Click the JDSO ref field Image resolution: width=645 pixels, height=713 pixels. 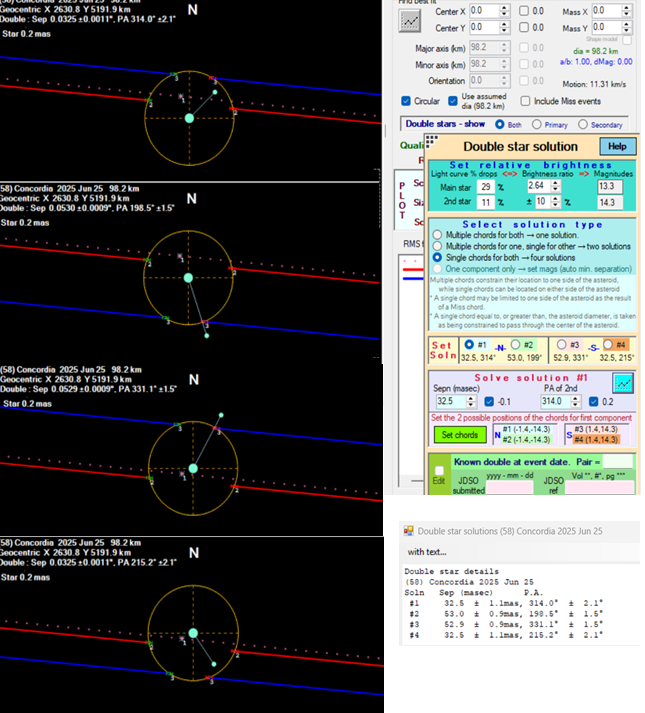599,487
